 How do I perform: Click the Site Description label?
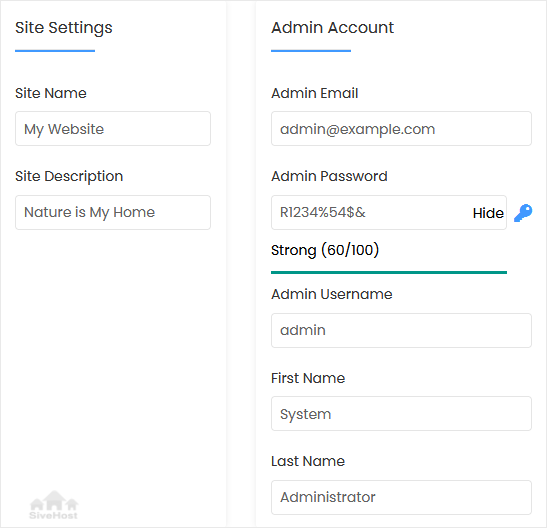[x=69, y=176]
